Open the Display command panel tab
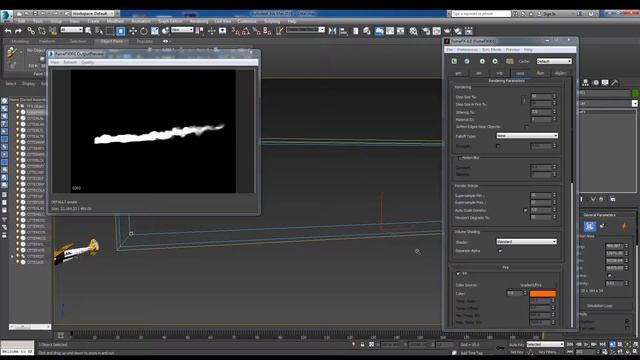This screenshot has width=640, height=360. (x=605, y=82)
